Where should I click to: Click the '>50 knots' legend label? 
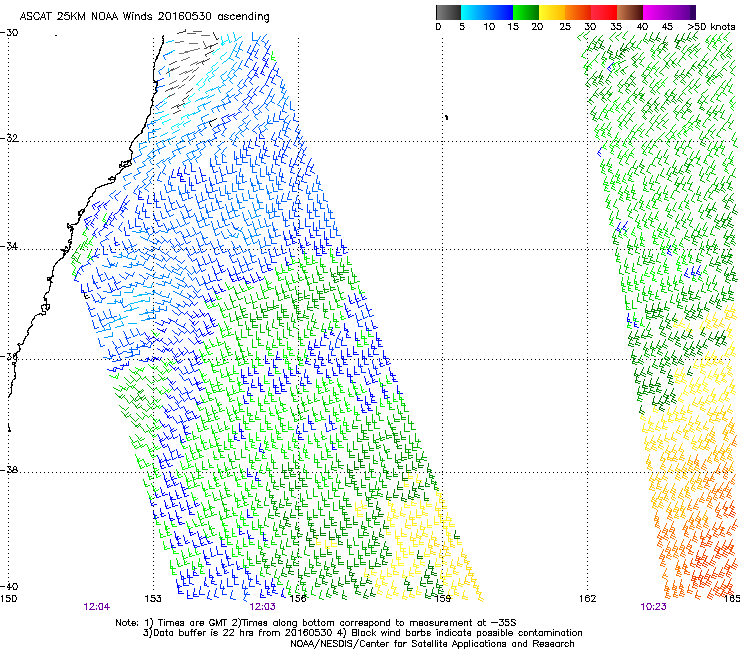tap(711, 27)
